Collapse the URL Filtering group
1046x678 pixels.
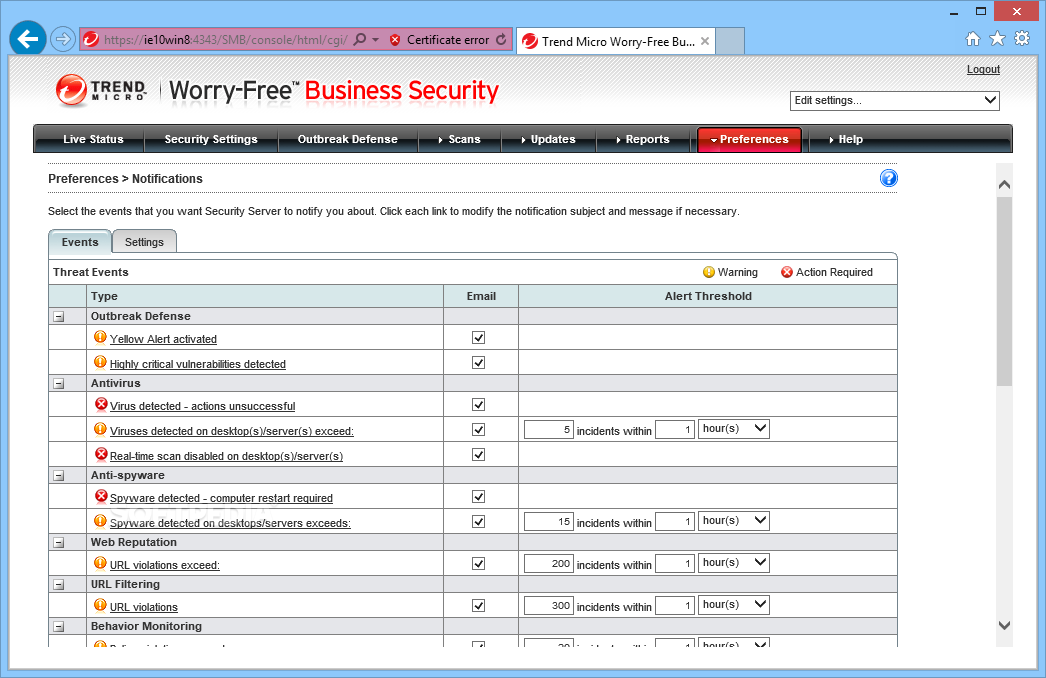pos(59,585)
